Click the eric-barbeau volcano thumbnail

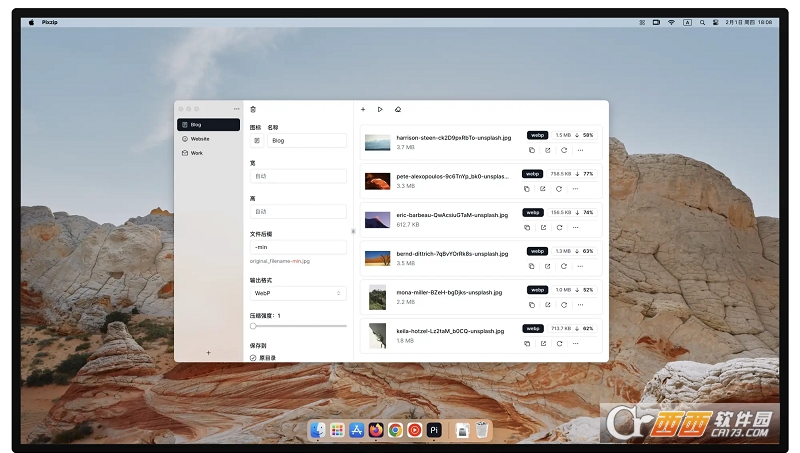(x=378, y=220)
